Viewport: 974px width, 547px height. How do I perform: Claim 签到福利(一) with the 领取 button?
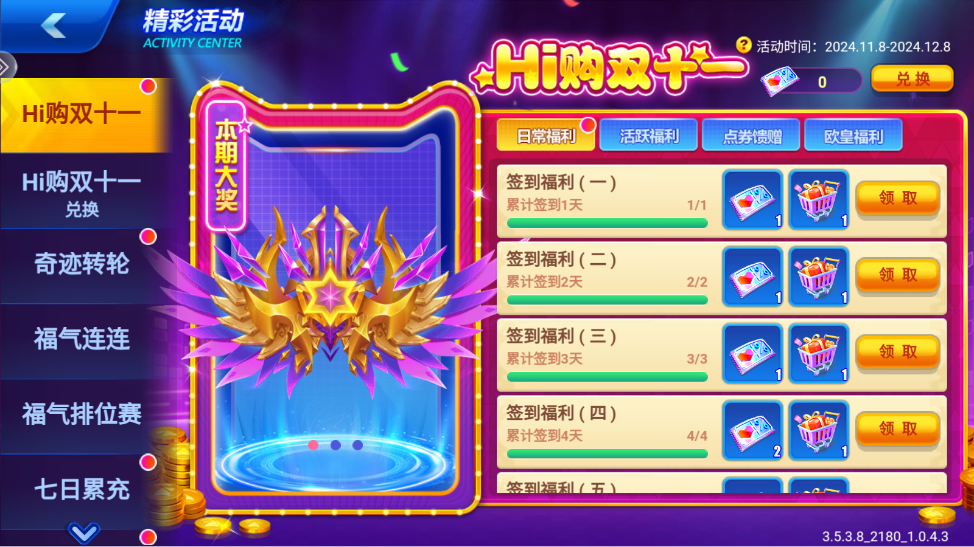point(898,199)
